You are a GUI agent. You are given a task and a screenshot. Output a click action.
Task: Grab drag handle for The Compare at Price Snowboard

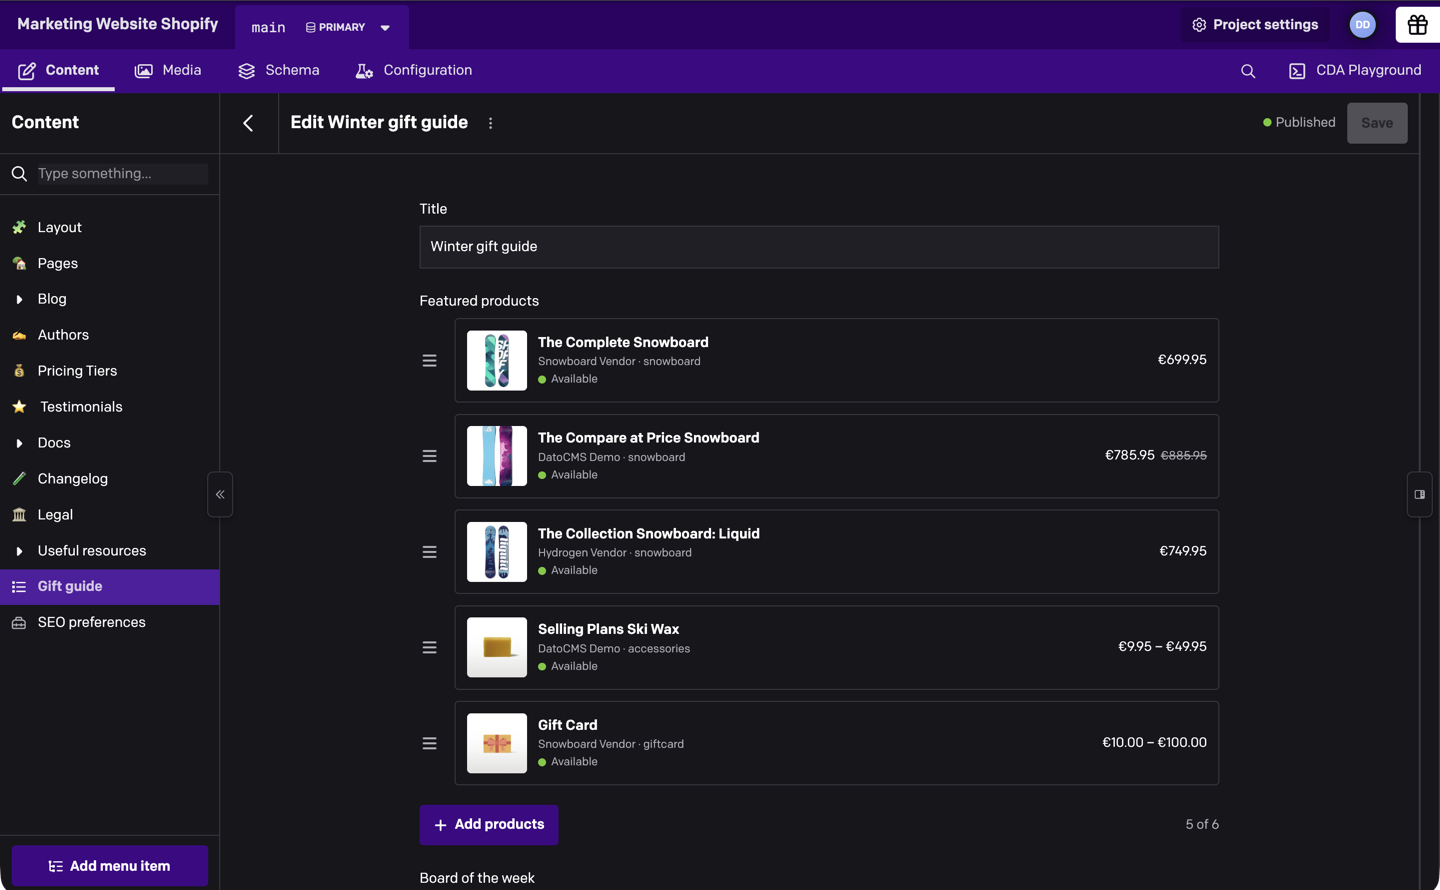pyautogui.click(x=429, y=456)
